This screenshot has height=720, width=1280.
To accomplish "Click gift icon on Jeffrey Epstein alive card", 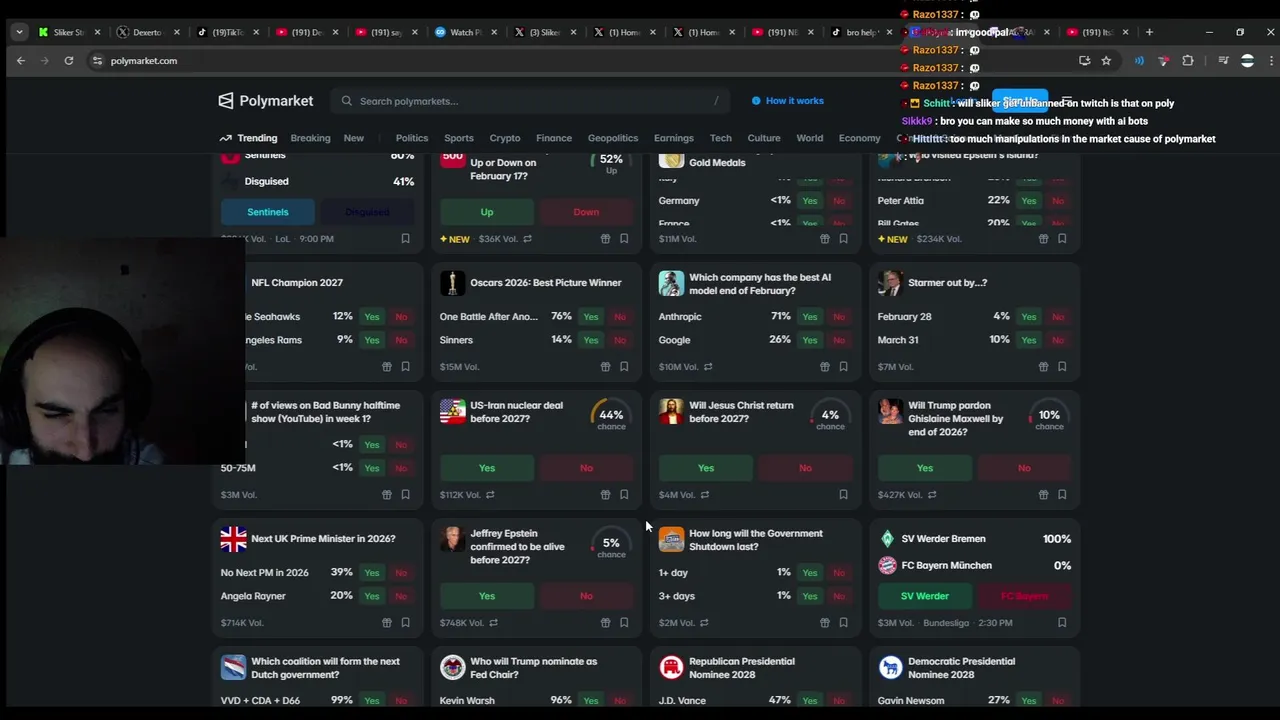I will [605, 623].
